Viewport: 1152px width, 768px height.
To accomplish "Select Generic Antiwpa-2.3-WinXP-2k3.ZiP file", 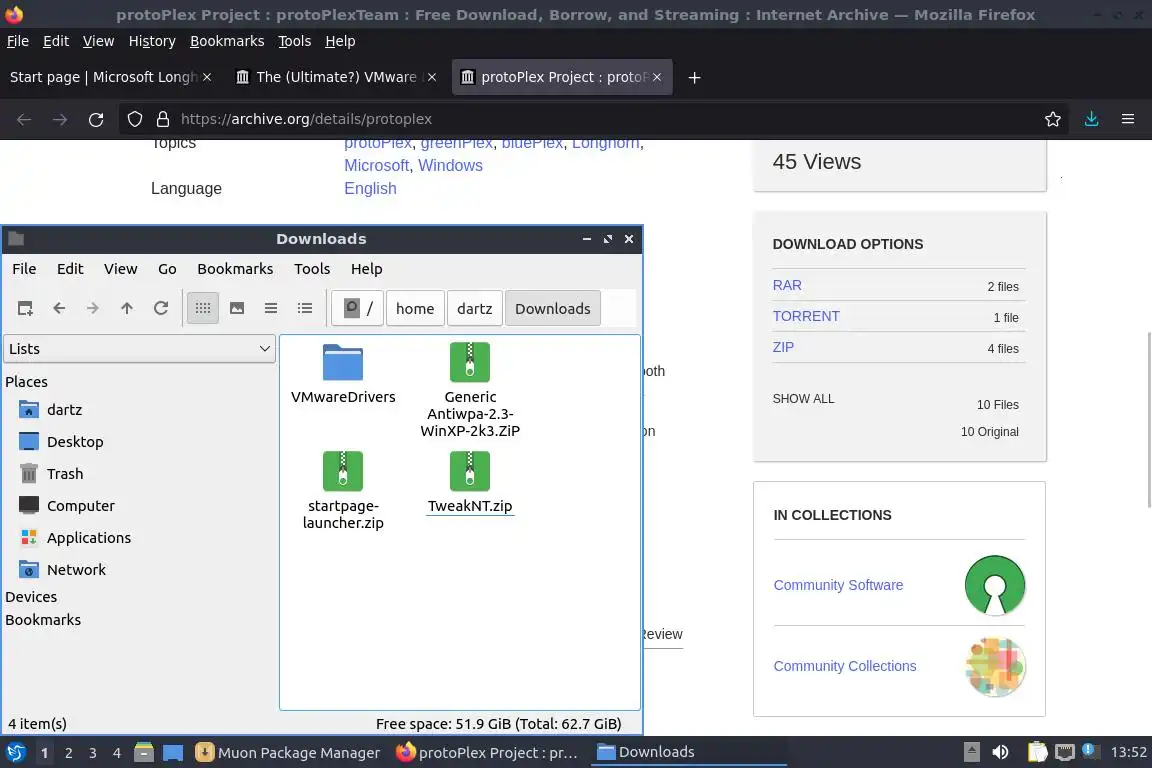I will 470,390.
